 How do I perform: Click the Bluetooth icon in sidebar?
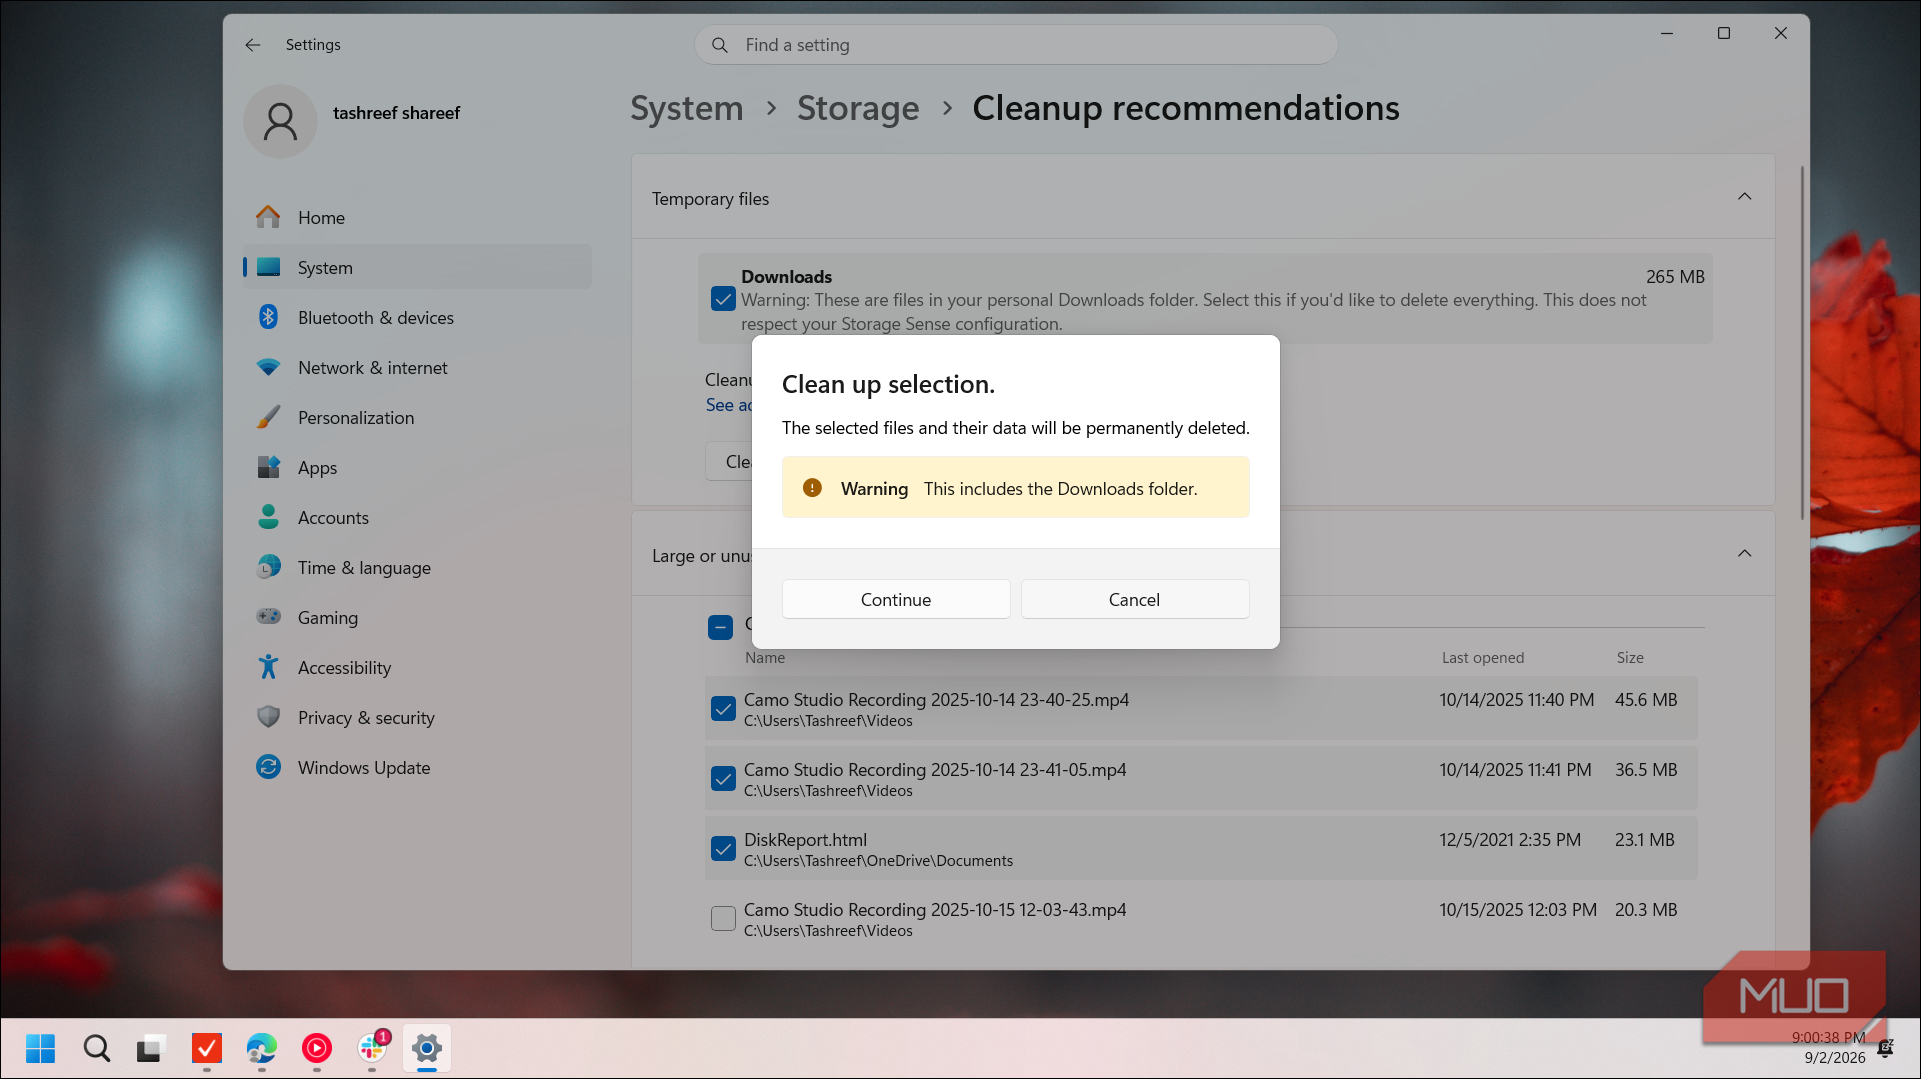(x=268, y=317)
